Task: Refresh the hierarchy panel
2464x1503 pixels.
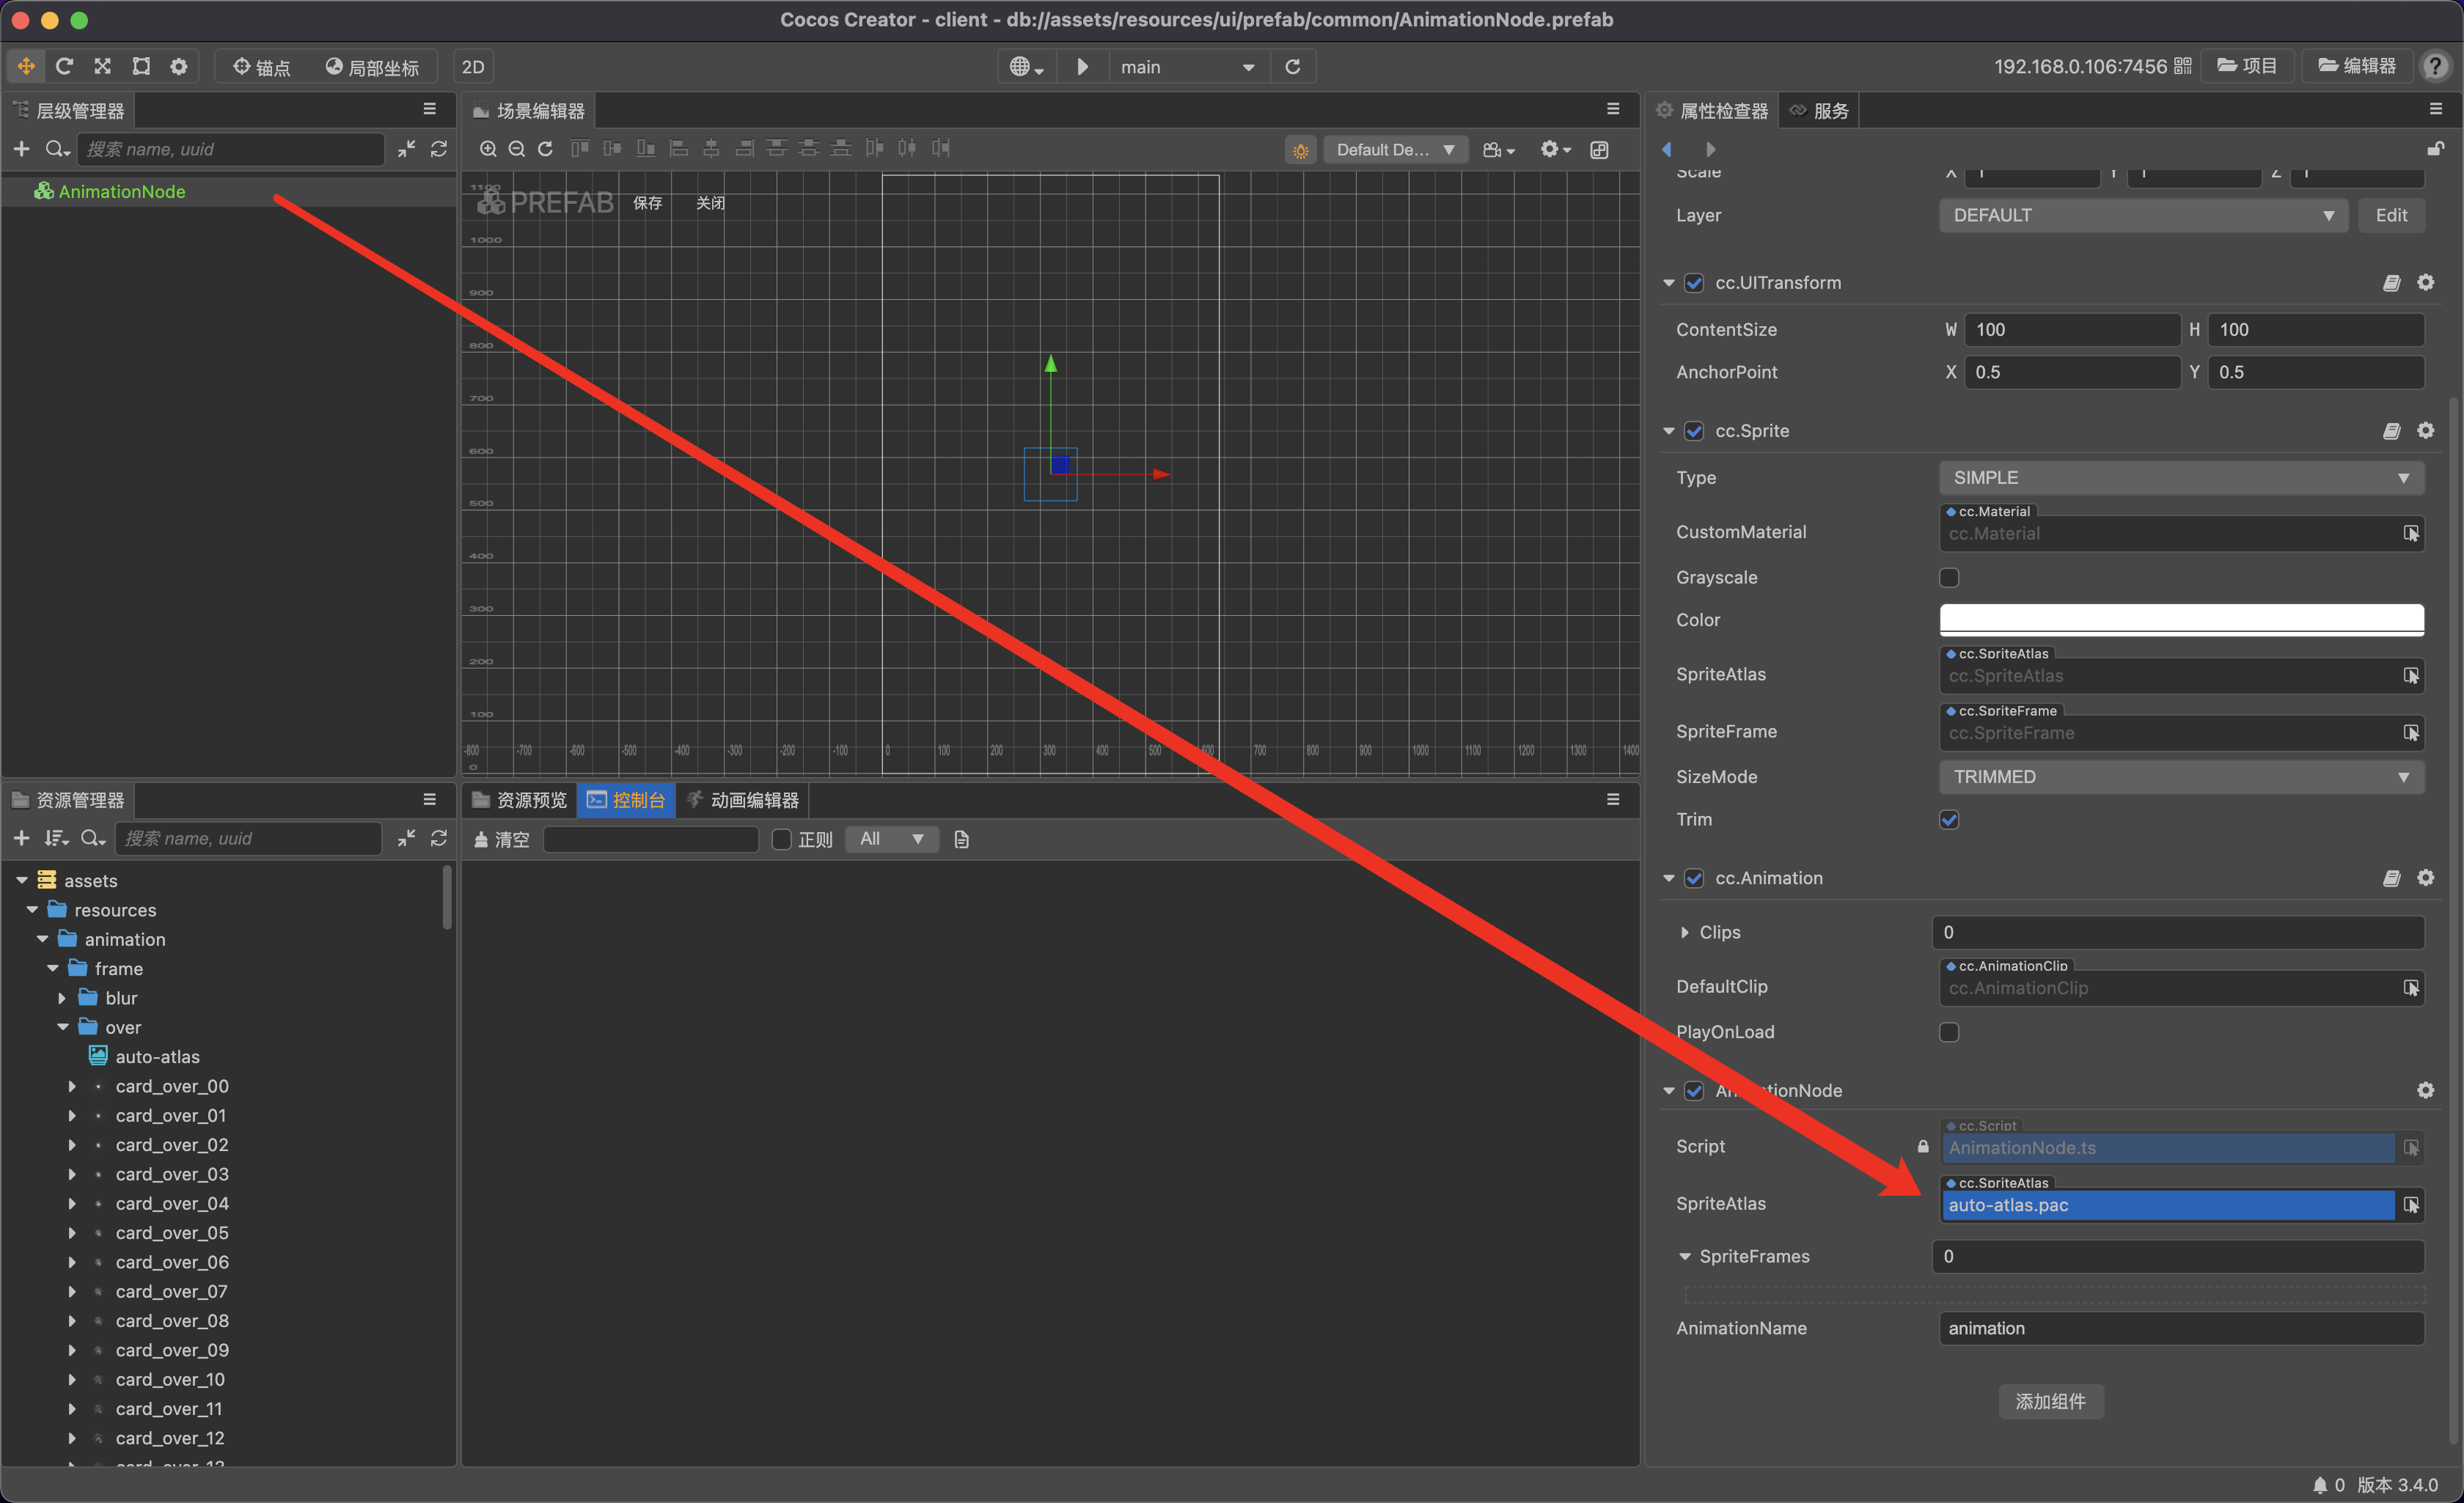Action: 438,149
